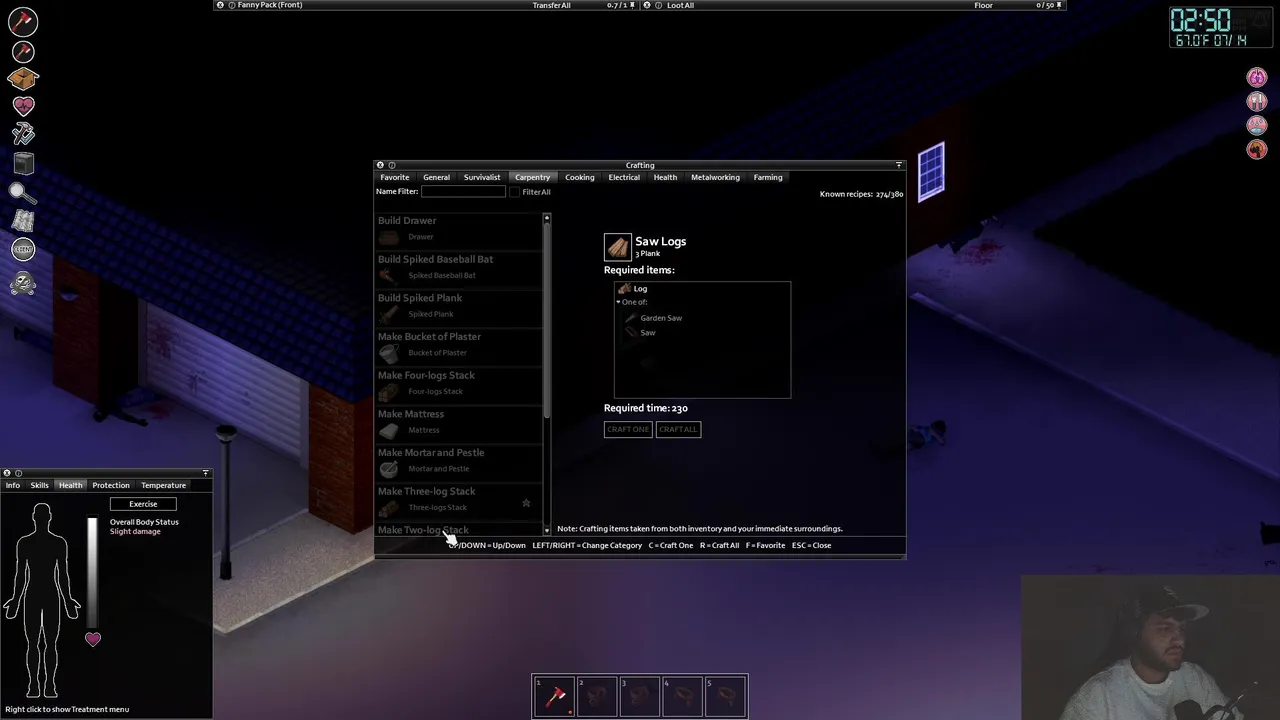Select the secondary weapon axe icon
The height and width of the screenshot is (720, 1280).
pyautogui.click(x=24, y=51)
